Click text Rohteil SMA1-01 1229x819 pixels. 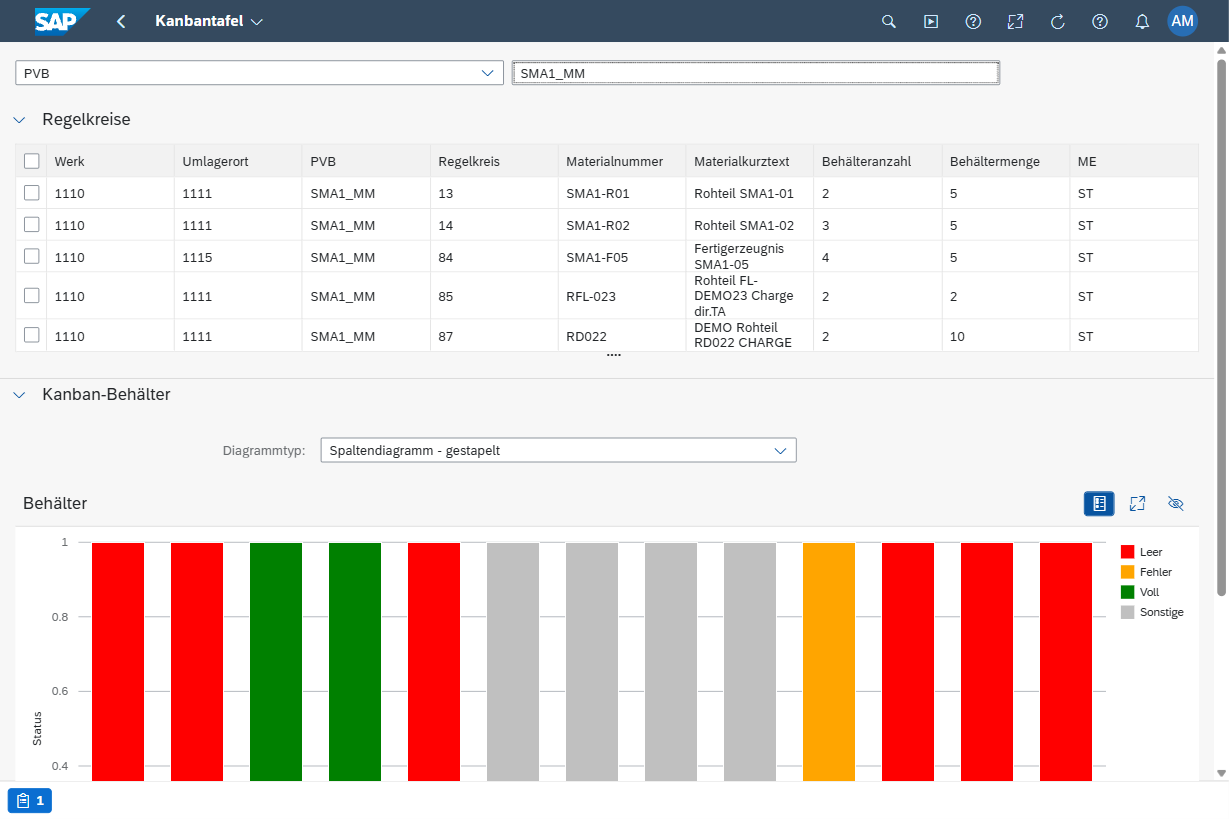point(744,193)
